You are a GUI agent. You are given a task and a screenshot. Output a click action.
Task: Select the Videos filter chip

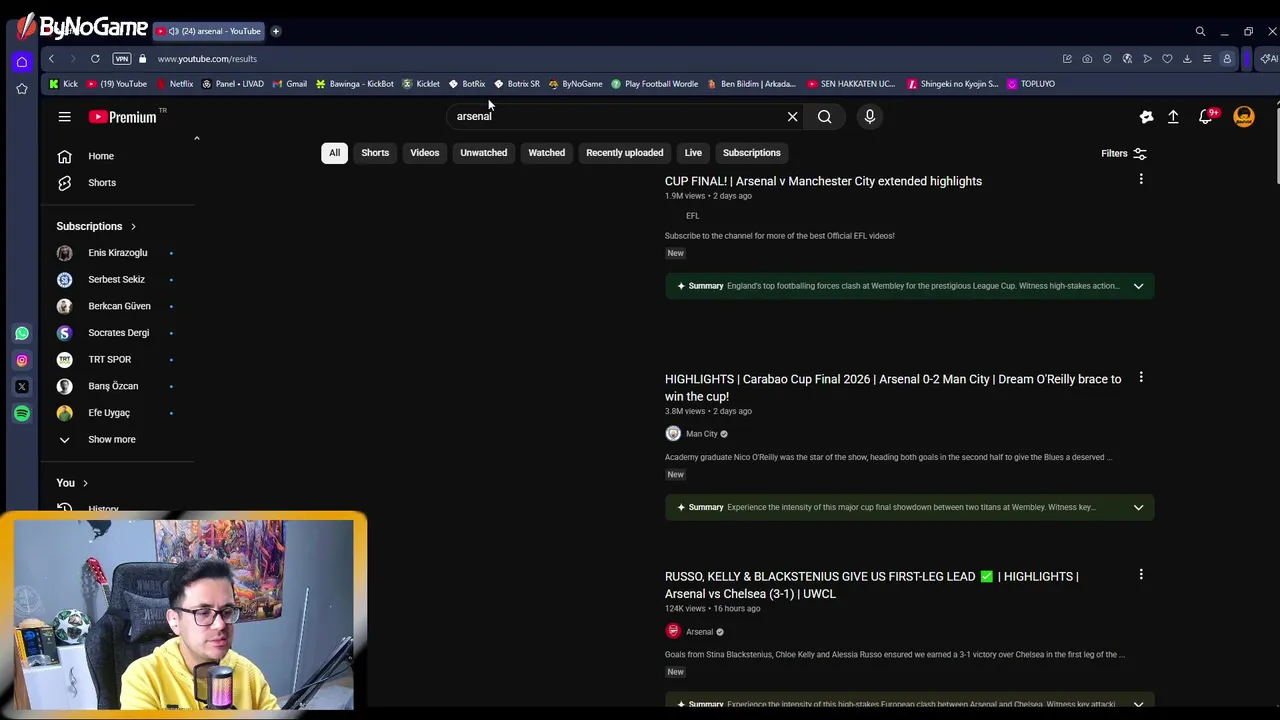424,153
